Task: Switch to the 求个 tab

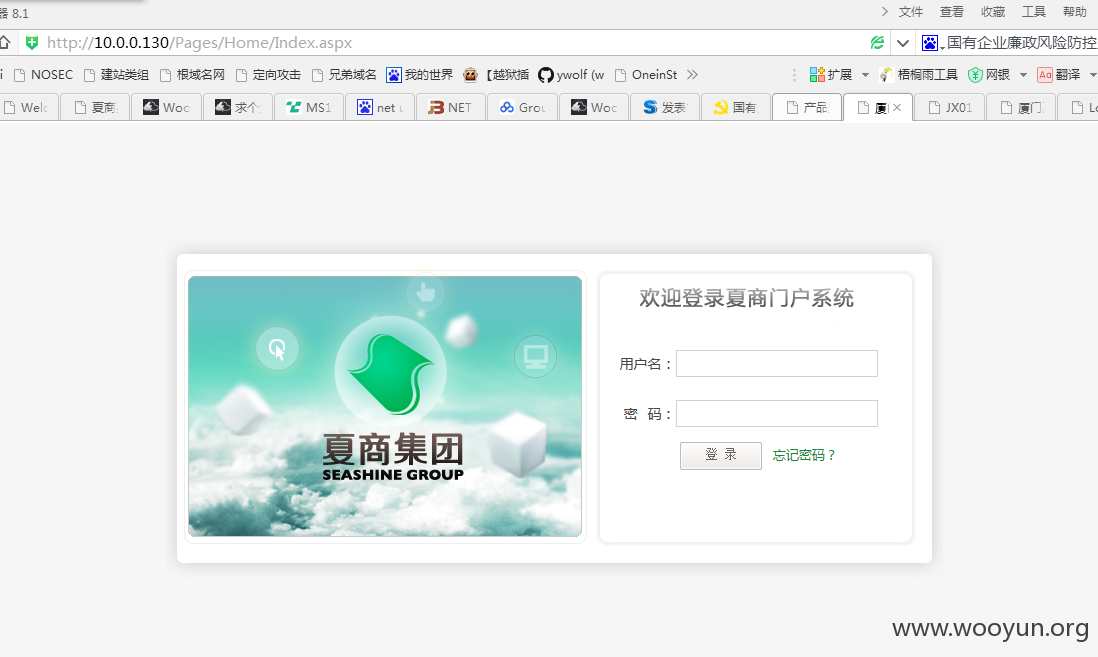Action: point(238,107)
